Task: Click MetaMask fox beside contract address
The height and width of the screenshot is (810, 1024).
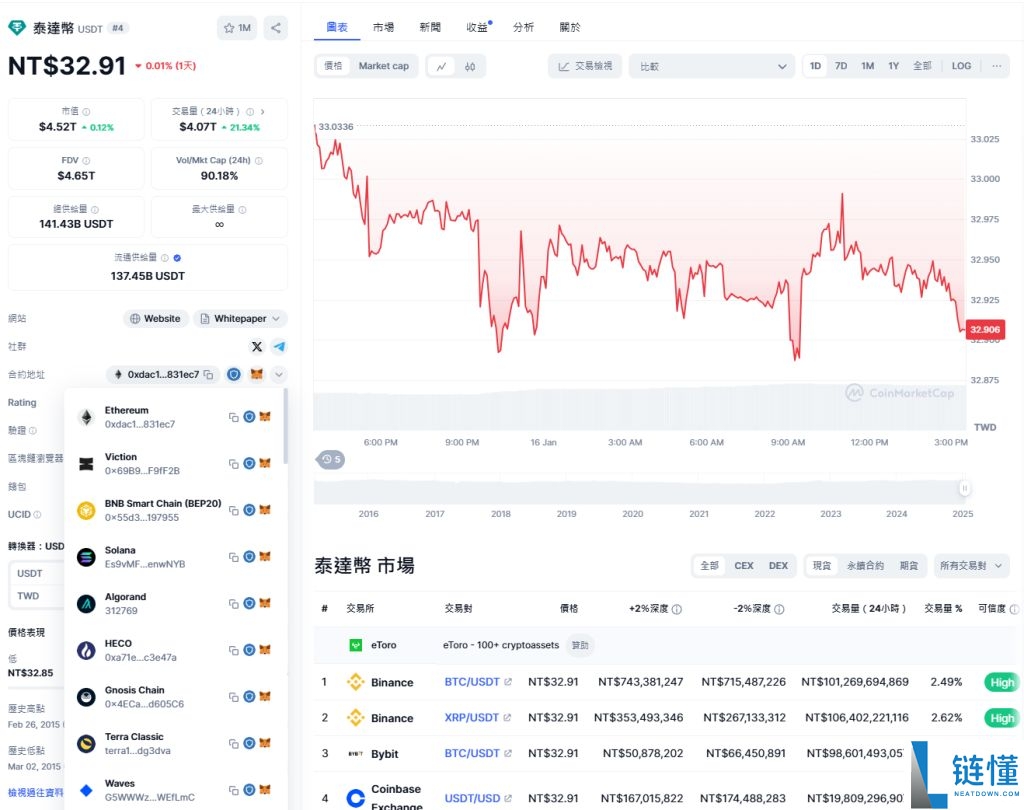Action: 257,374
